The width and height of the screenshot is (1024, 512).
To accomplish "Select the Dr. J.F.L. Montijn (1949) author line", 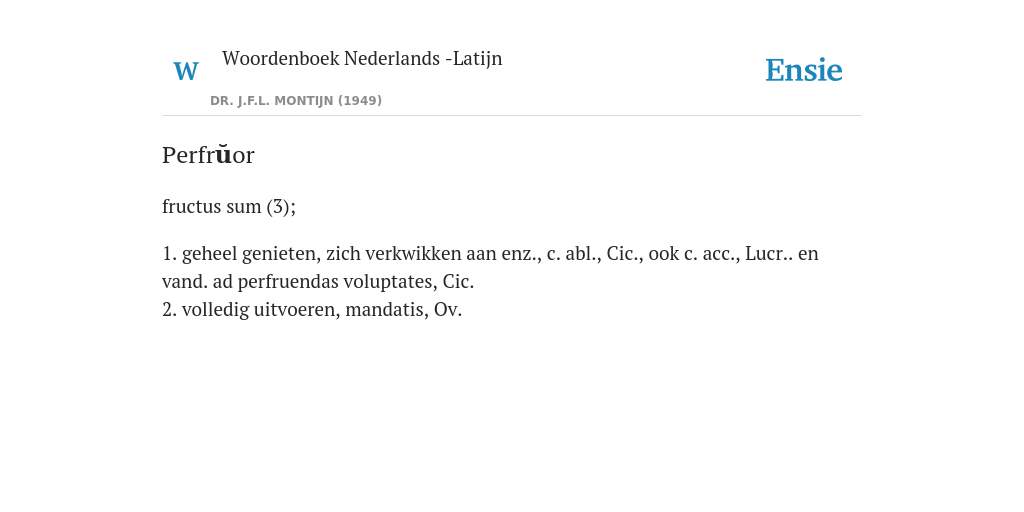I will pyautogui.click(x=296, y=101).
